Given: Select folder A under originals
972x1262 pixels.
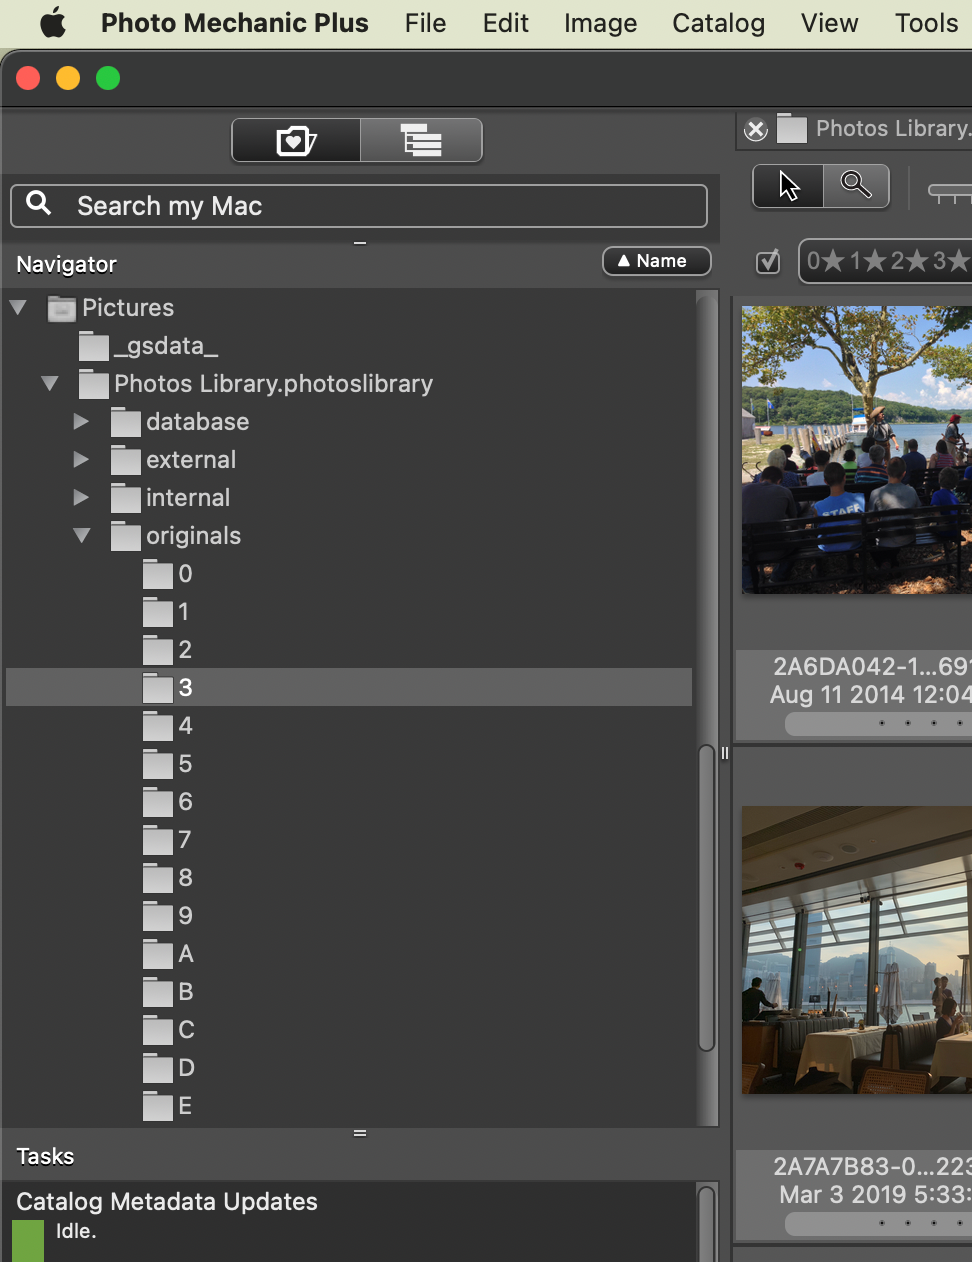Looking at the screenshot, I should pos(186,954).
